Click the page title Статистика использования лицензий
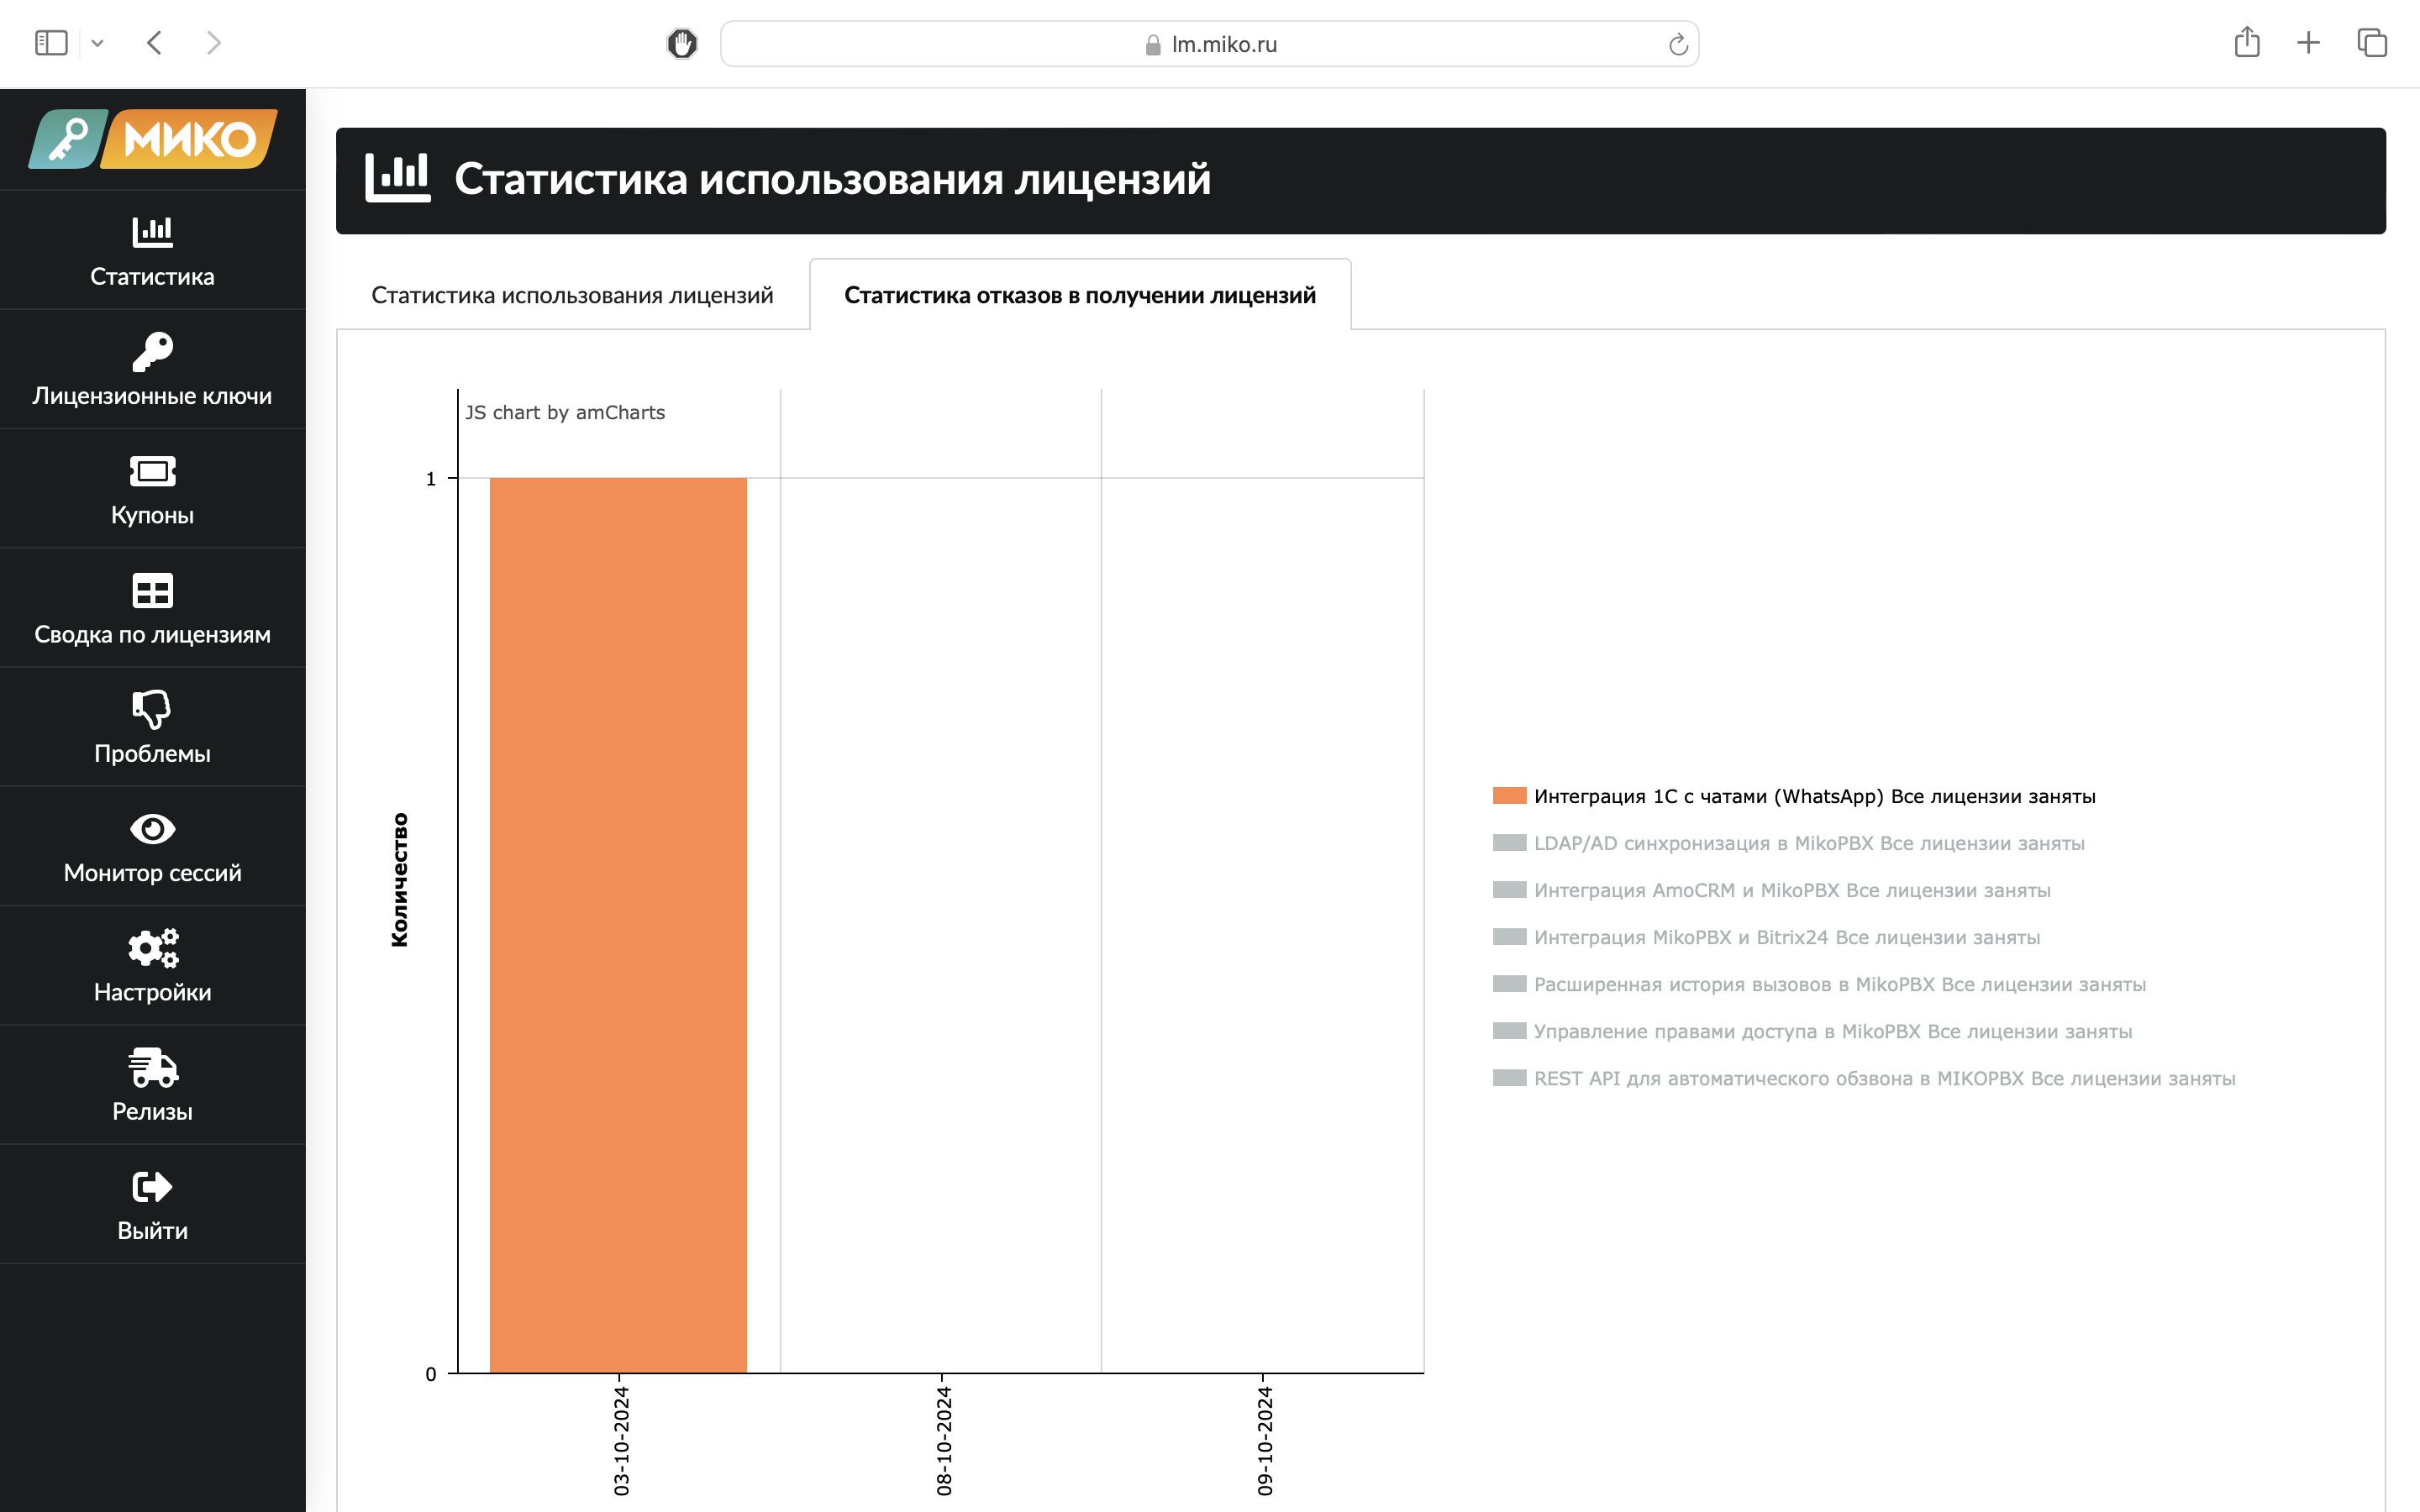The image size is (2420, 1512). tap(832, 179)
